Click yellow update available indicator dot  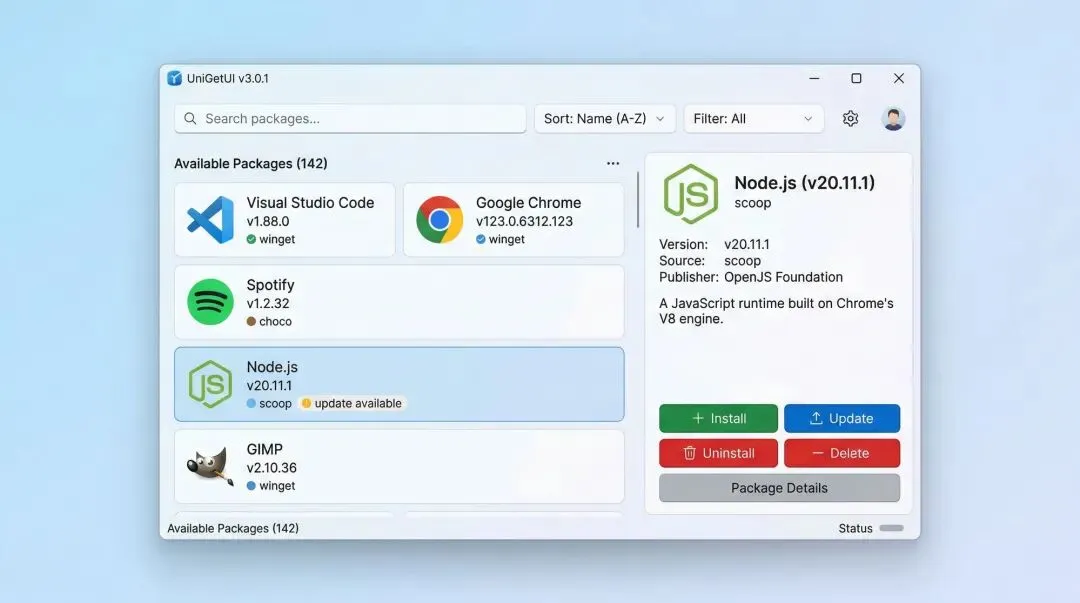(x=307, y=403)
